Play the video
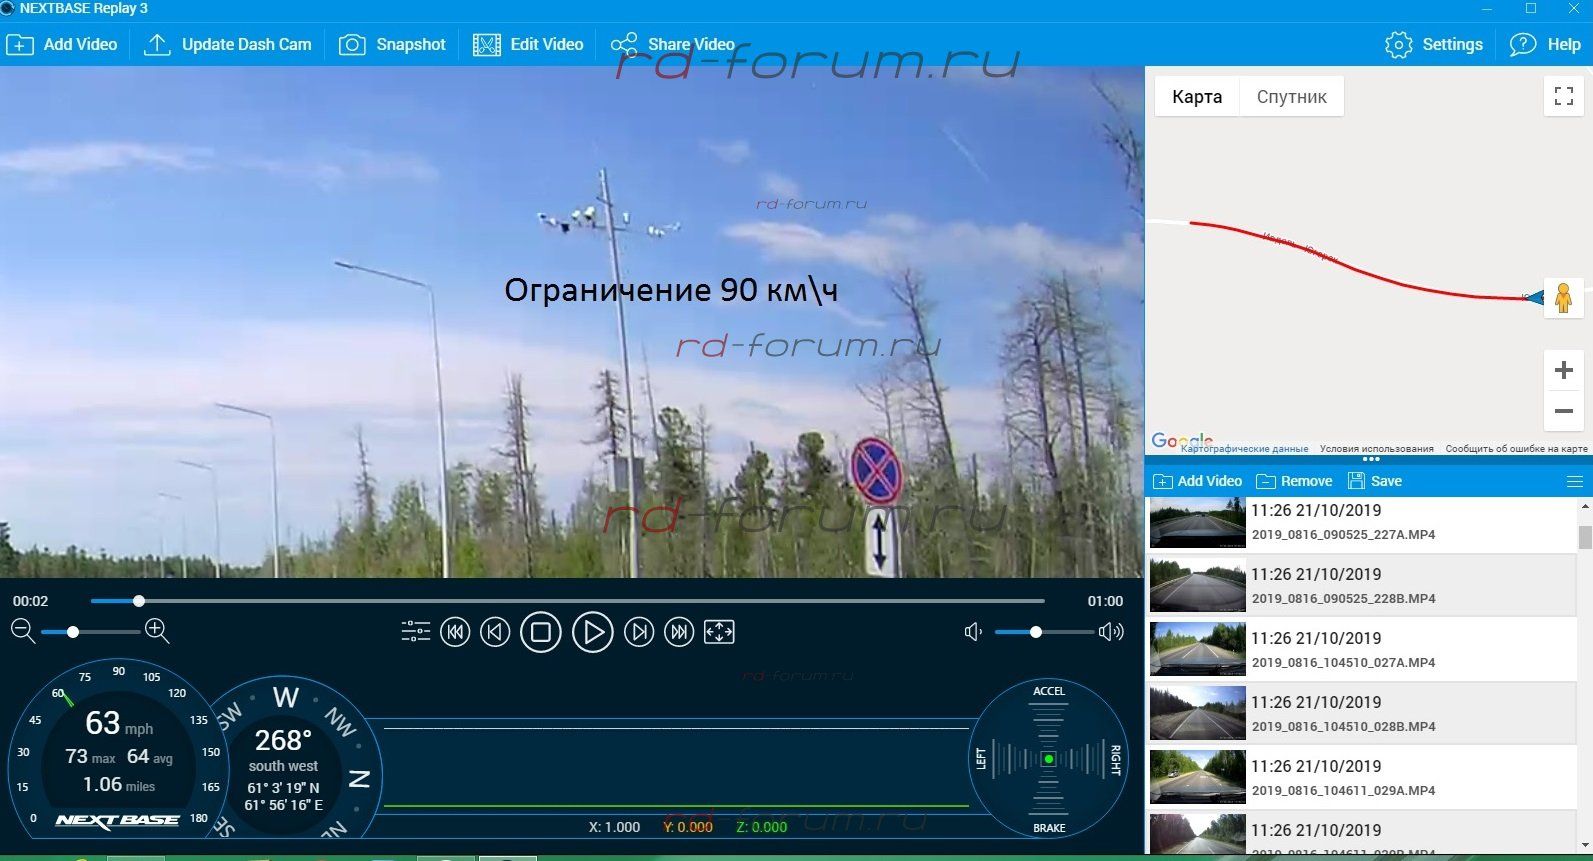The height and width of the screenshot is (861, 1593). (593, 632)
